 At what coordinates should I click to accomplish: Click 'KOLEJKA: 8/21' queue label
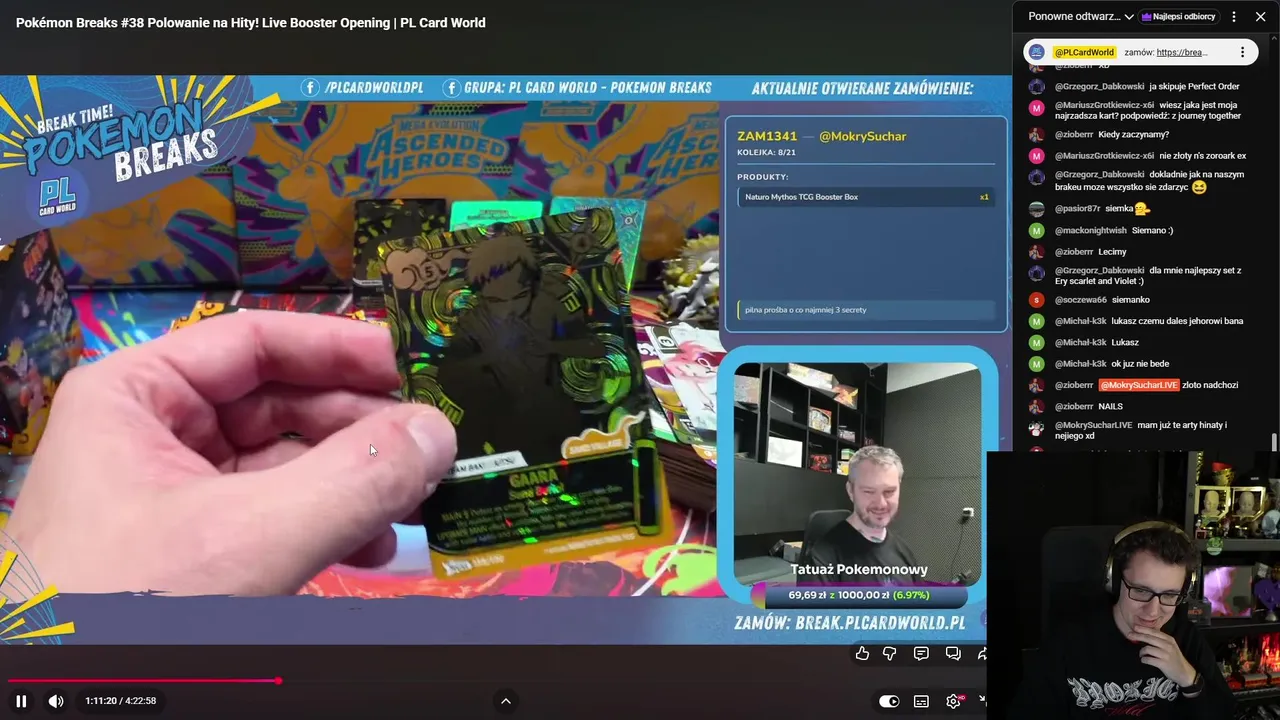tap(766, 153)
